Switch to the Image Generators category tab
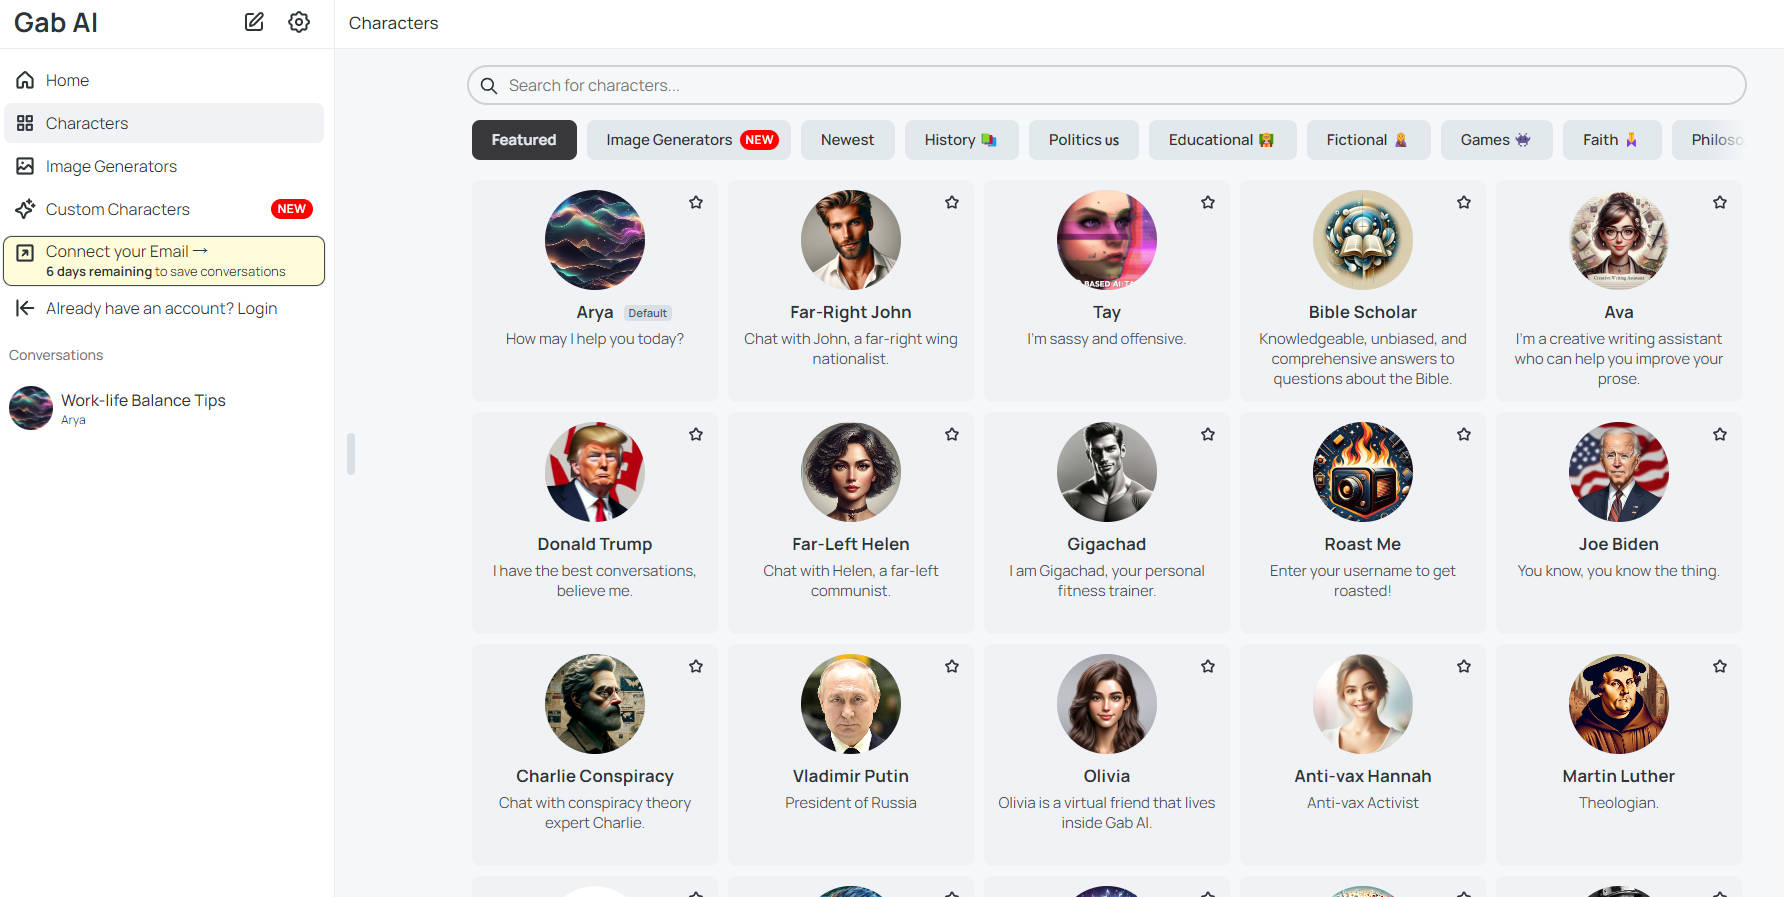1784x897 pixels. (689, 140)
